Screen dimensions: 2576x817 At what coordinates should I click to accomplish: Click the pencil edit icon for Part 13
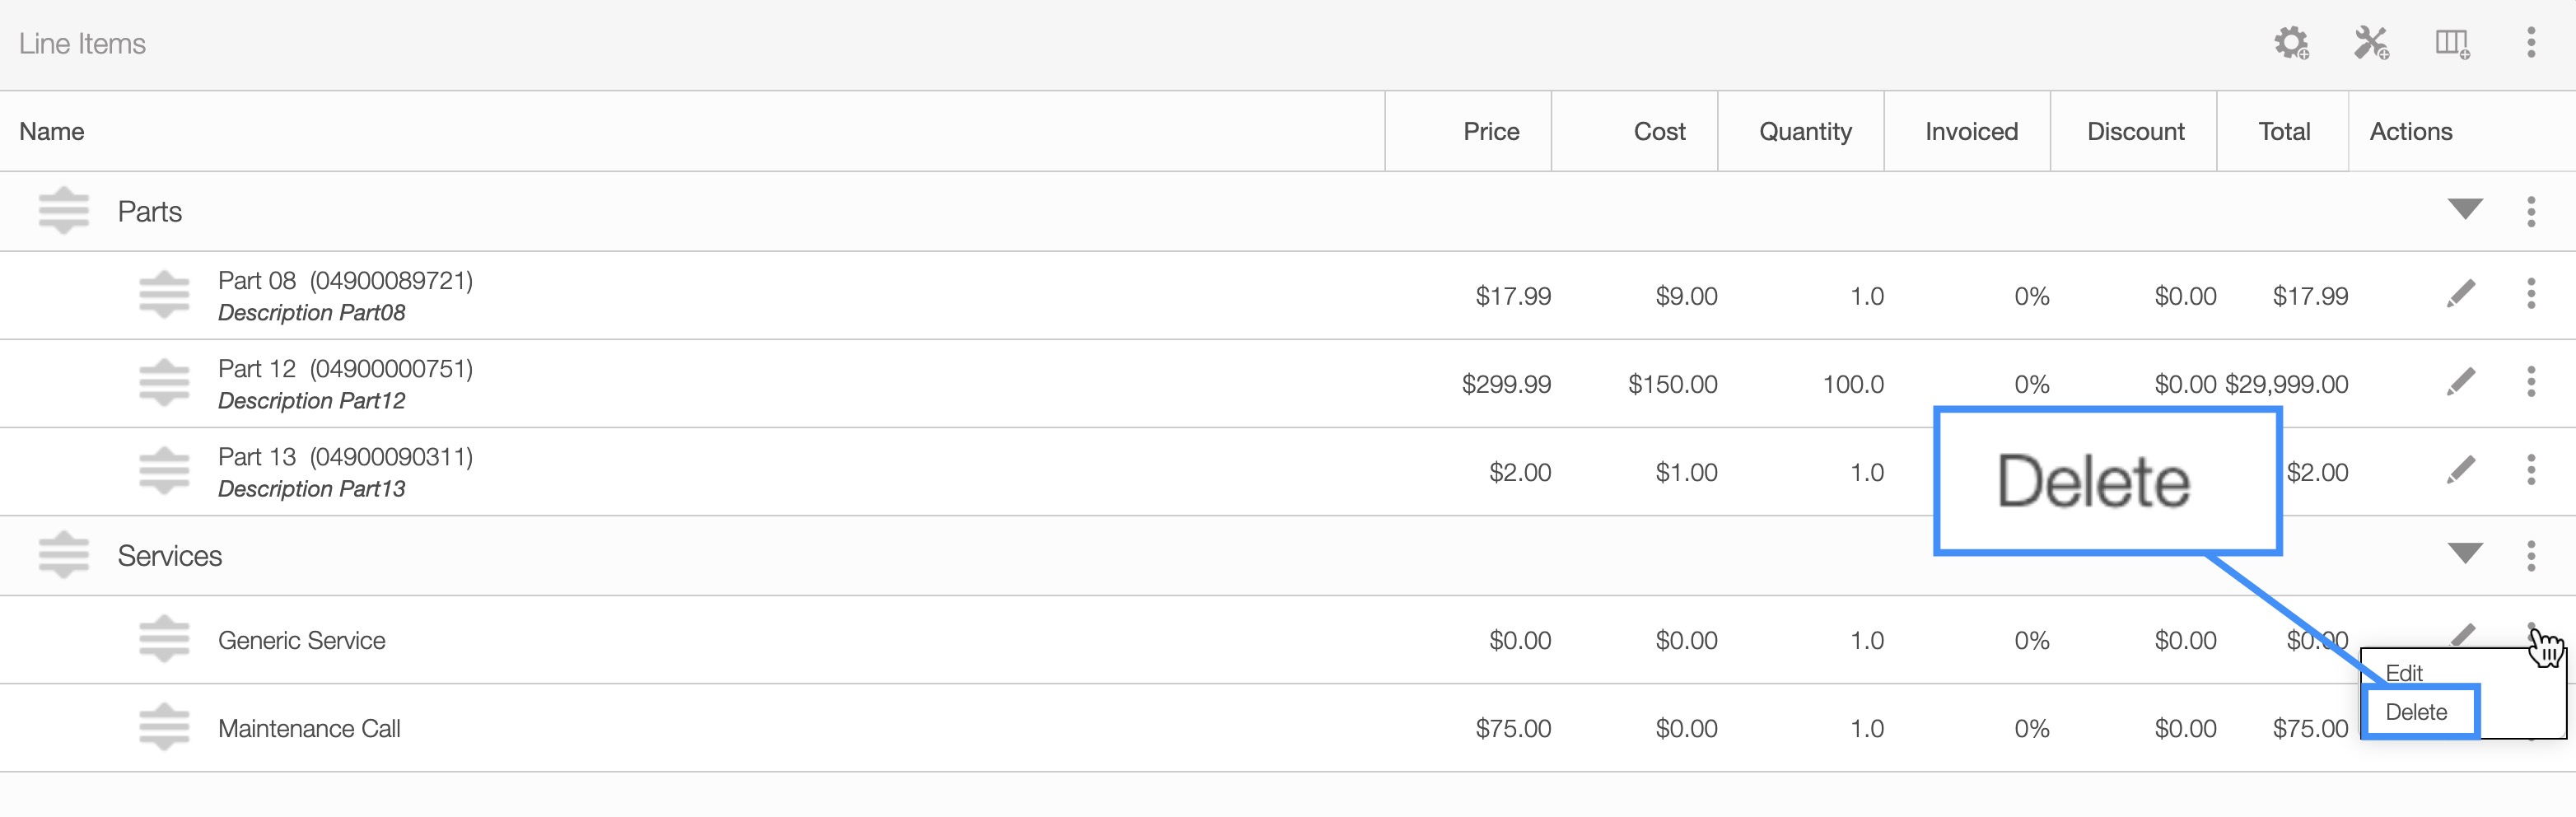pyautogui.click(x=2461, y=470)
